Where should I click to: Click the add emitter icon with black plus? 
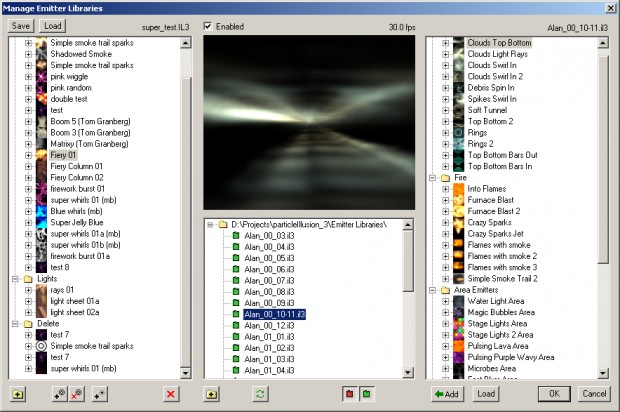coord(60,394)
